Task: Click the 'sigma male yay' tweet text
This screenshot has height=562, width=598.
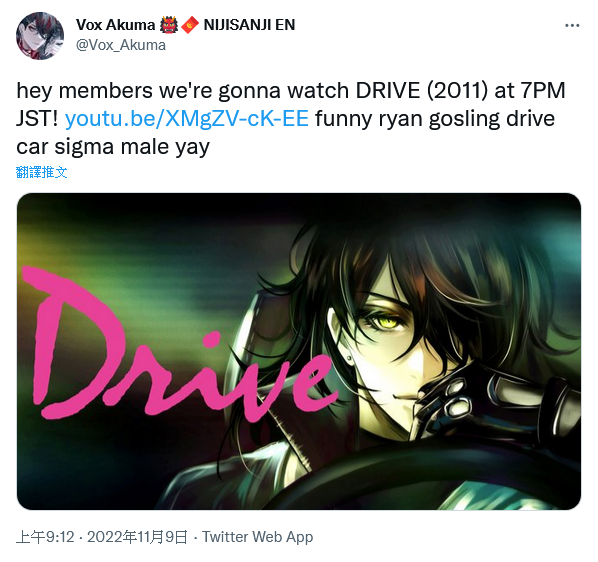Action: click(132, 147)
